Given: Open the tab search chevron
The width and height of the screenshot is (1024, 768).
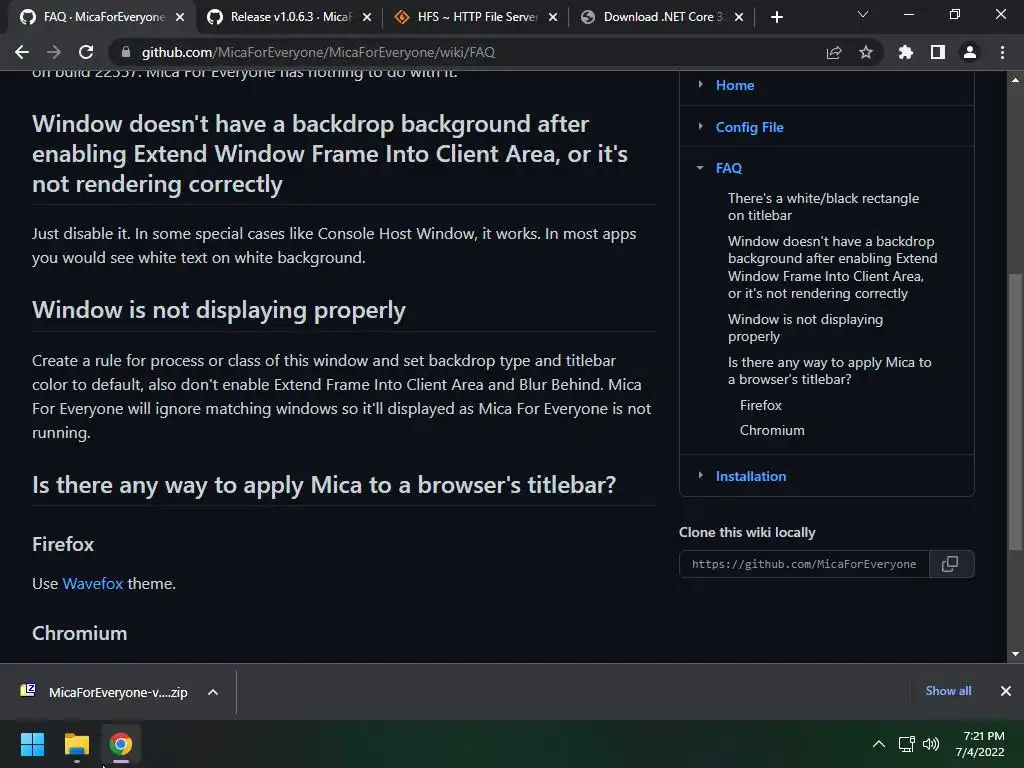Looking at the screenshot, I should coord(863,14).
